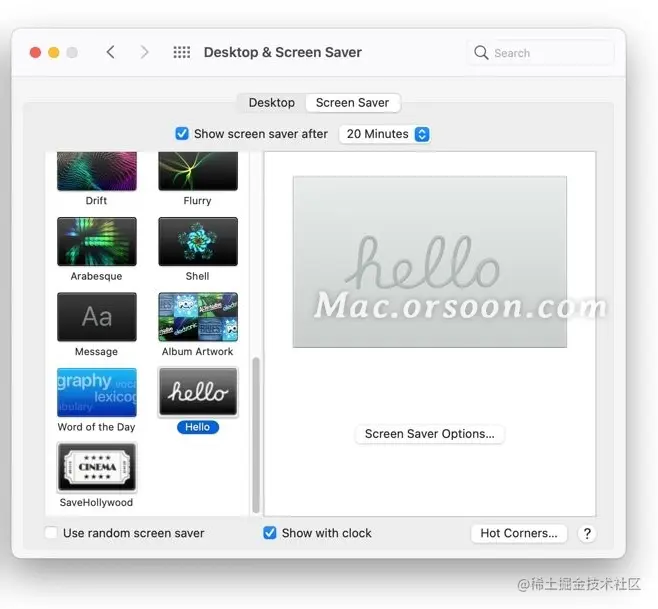Viewport: 658px width, 609px height.
Task: Click the large hello preview image
Action: 430,262
